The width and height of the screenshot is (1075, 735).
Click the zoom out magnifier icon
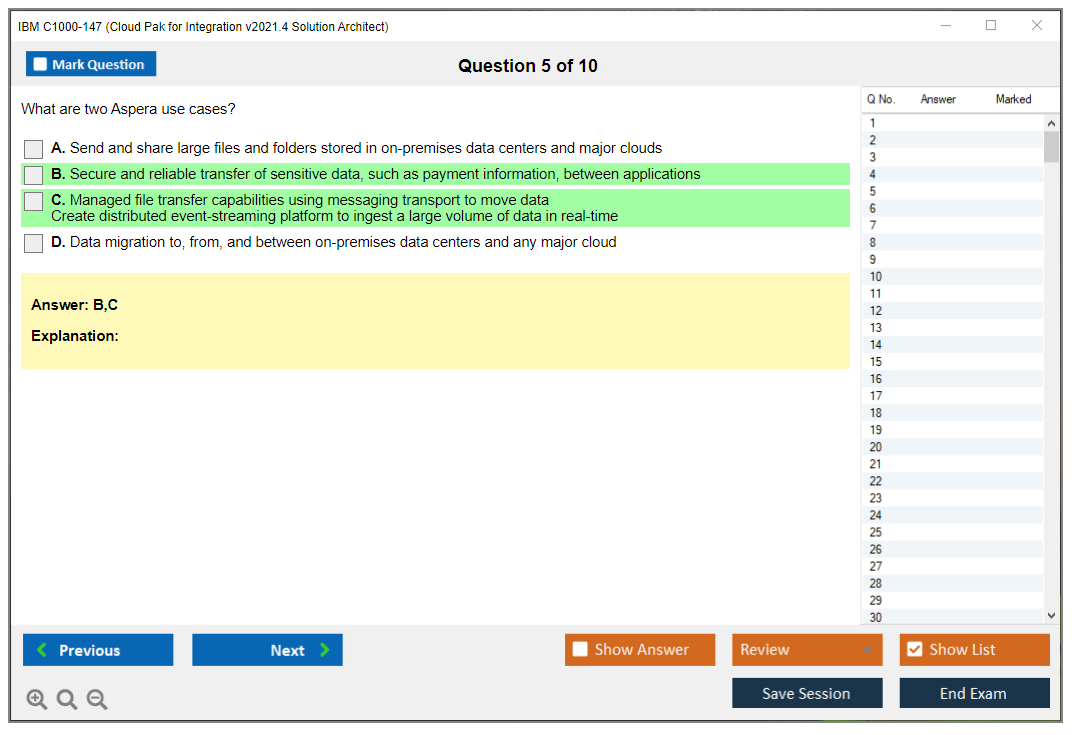point(97,700)
